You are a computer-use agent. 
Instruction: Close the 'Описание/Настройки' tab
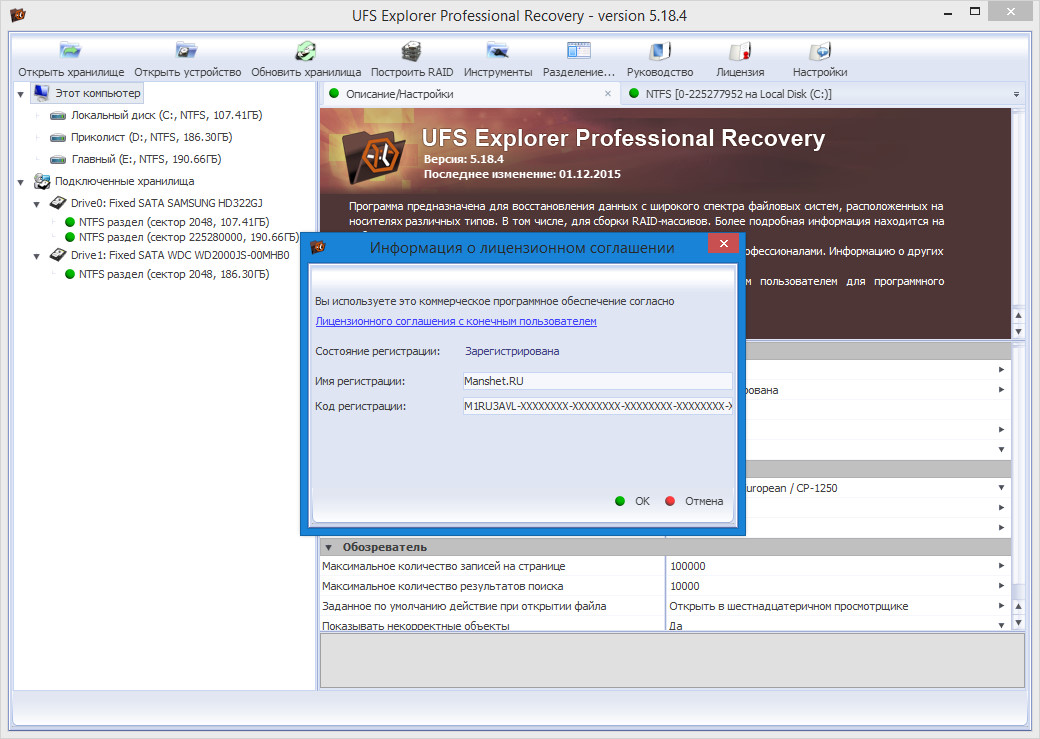click(x=608, y=94)
